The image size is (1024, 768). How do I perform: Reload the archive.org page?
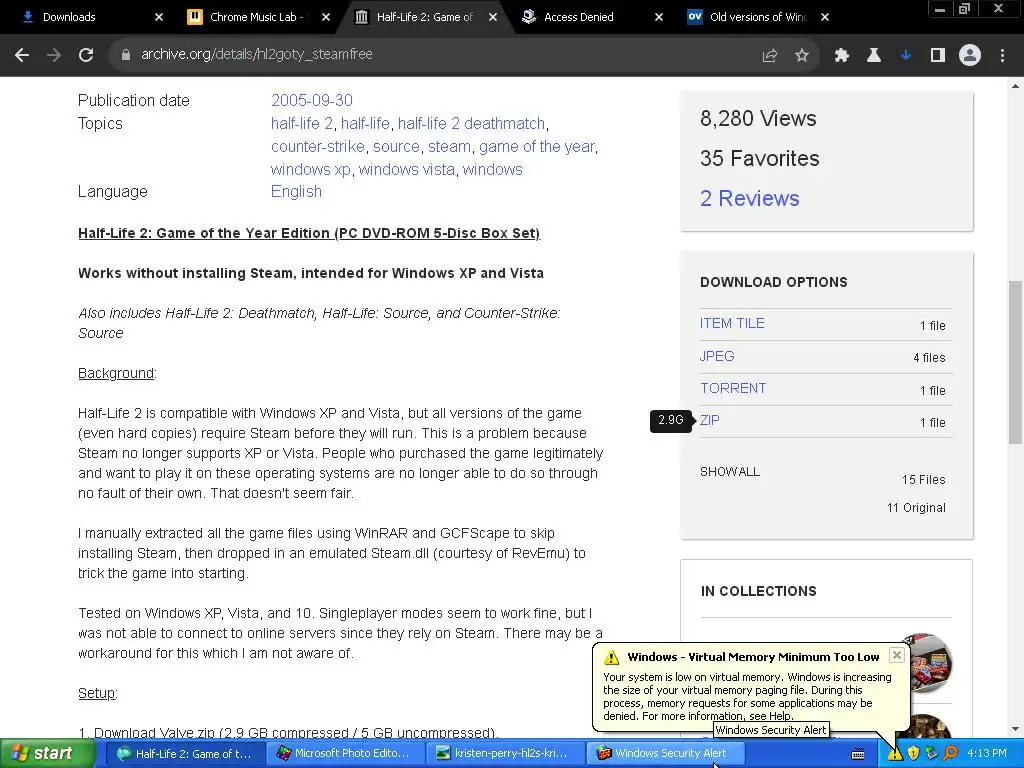coord(86,56)
